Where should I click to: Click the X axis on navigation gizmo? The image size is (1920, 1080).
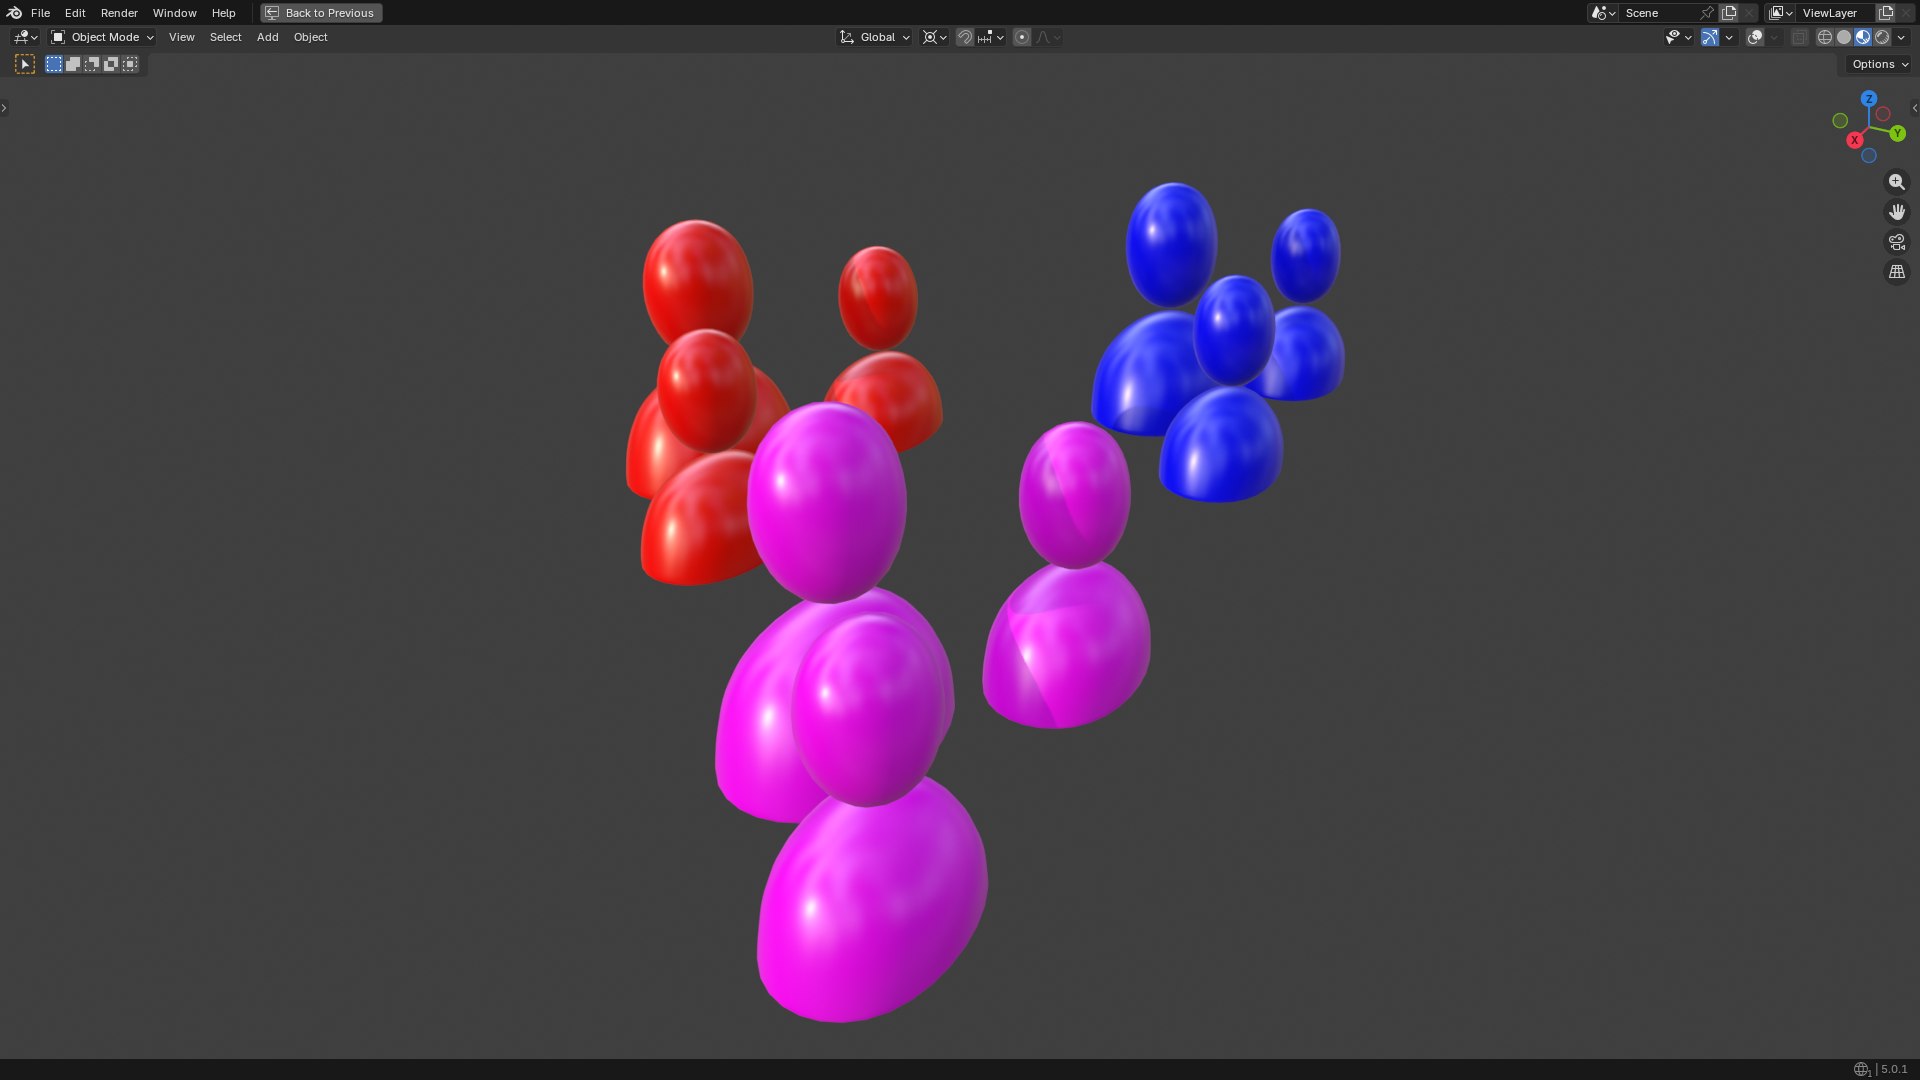tap(1855, 140)
